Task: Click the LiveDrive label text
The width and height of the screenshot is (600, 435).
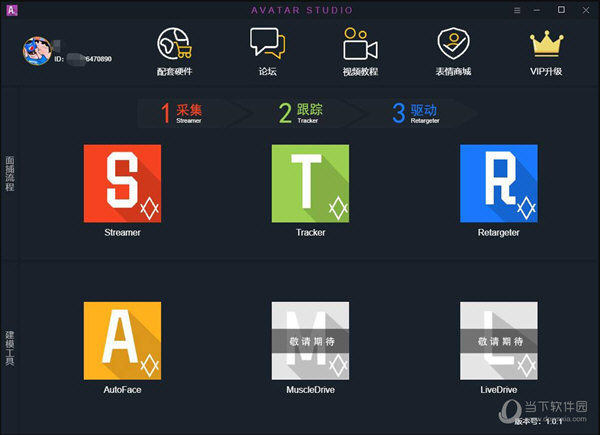Action: coord(499,390)
